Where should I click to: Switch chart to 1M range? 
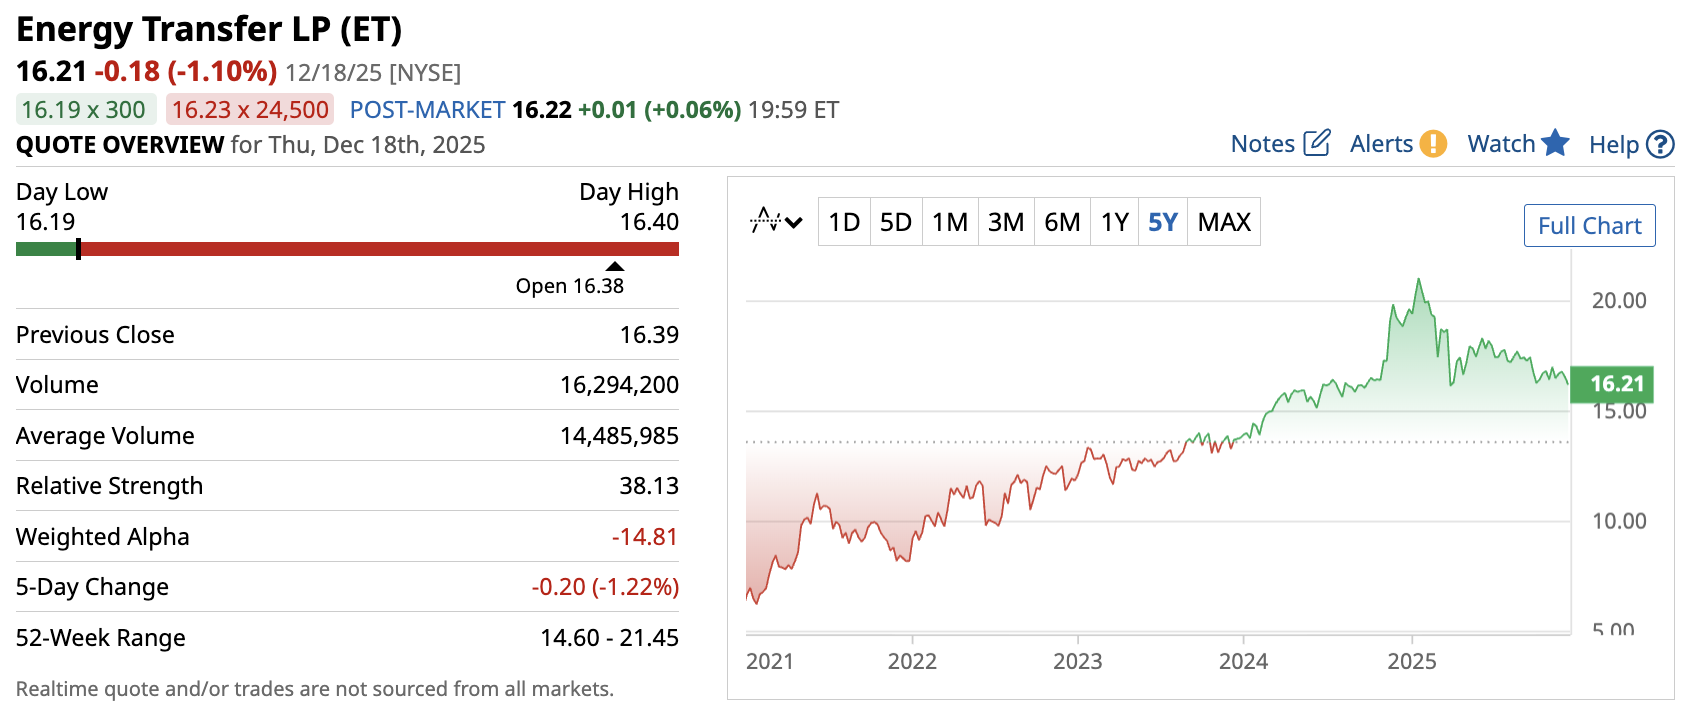tap(950, 222)
